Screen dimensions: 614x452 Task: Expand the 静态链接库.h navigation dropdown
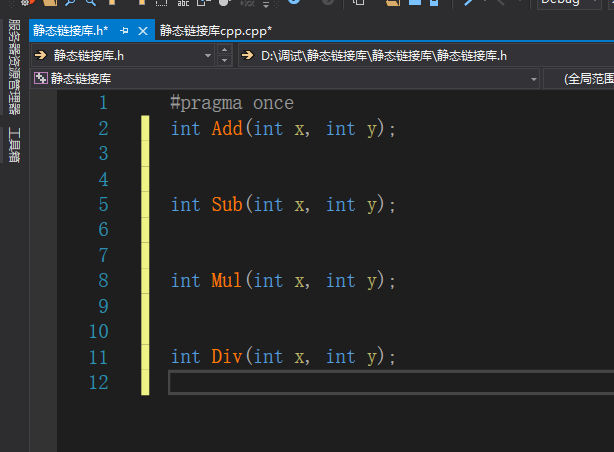point(207,55)
